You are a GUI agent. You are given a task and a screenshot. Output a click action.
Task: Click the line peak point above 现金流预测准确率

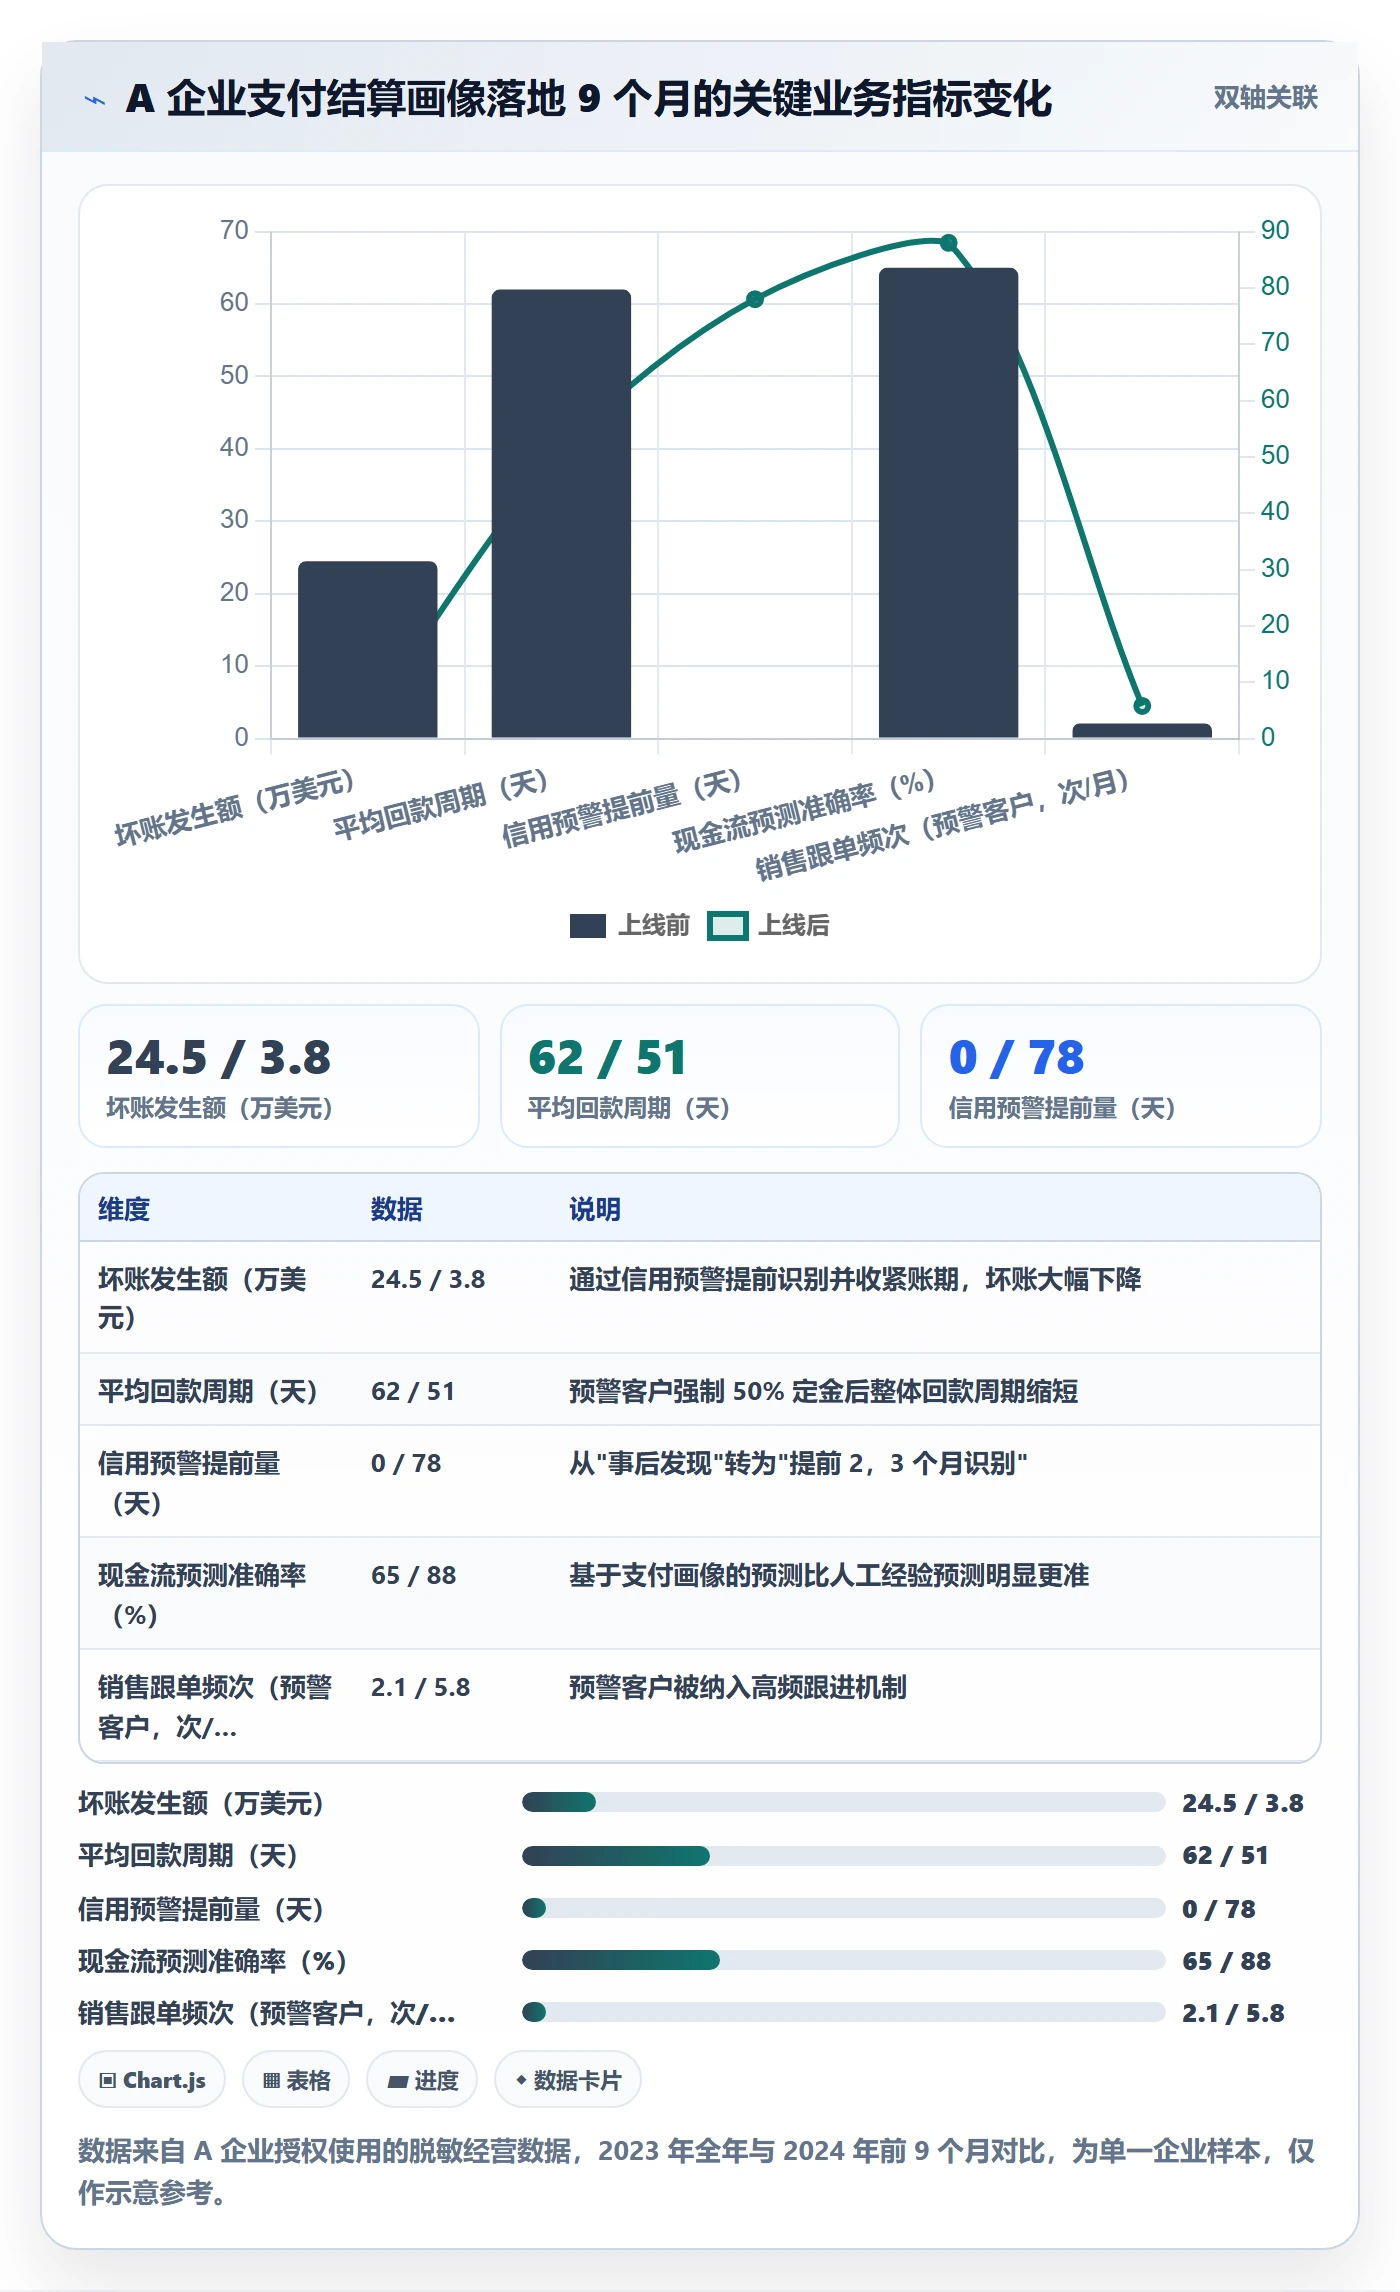pyautogui.click(x=949, y=243)
